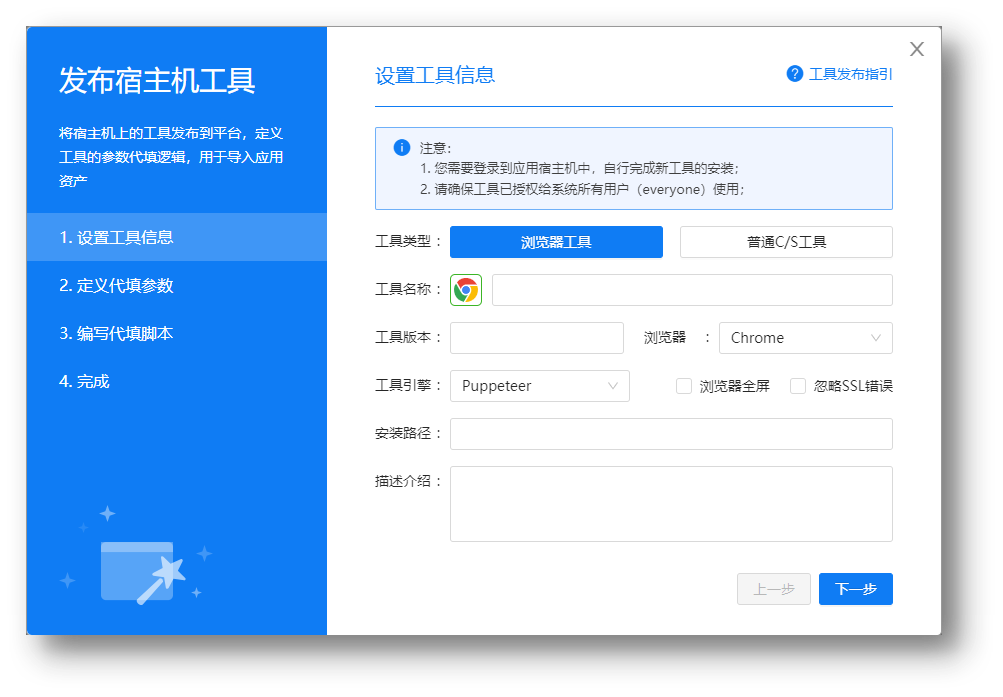
Task: Click the info icon in notice box
Action: pos(402,148)
